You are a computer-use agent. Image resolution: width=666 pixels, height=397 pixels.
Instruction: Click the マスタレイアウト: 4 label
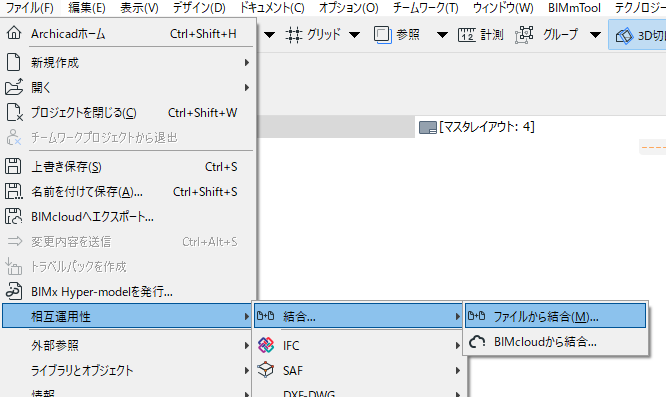487,127
